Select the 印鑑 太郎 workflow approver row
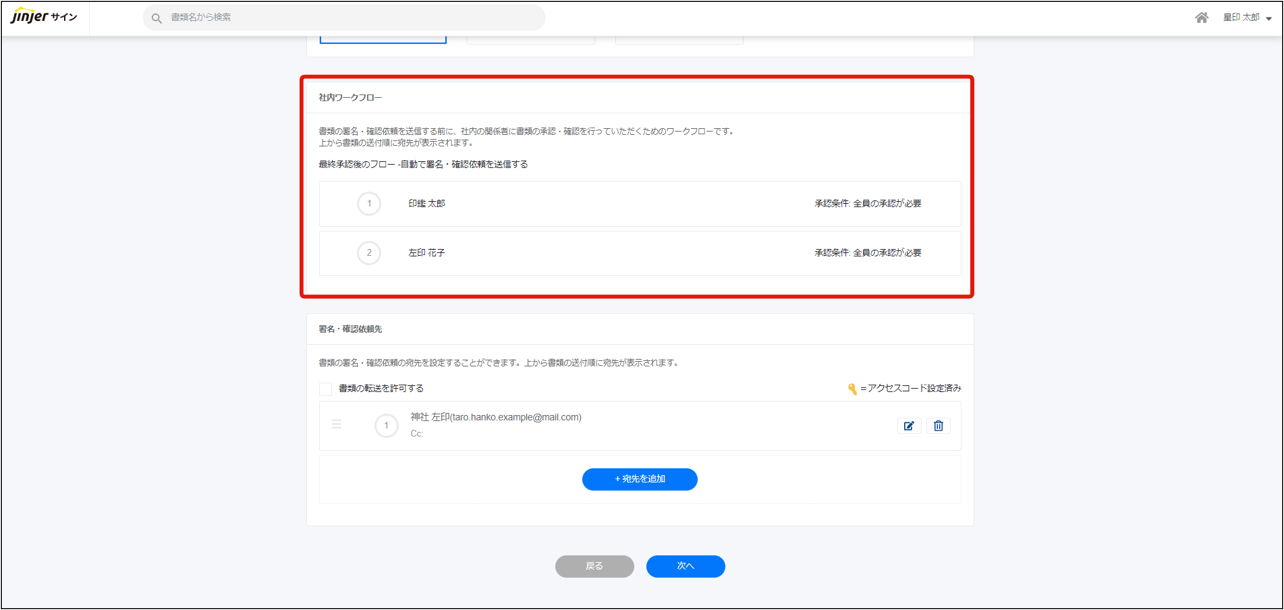The image size is (1284, 610). [x=640, y=204]
